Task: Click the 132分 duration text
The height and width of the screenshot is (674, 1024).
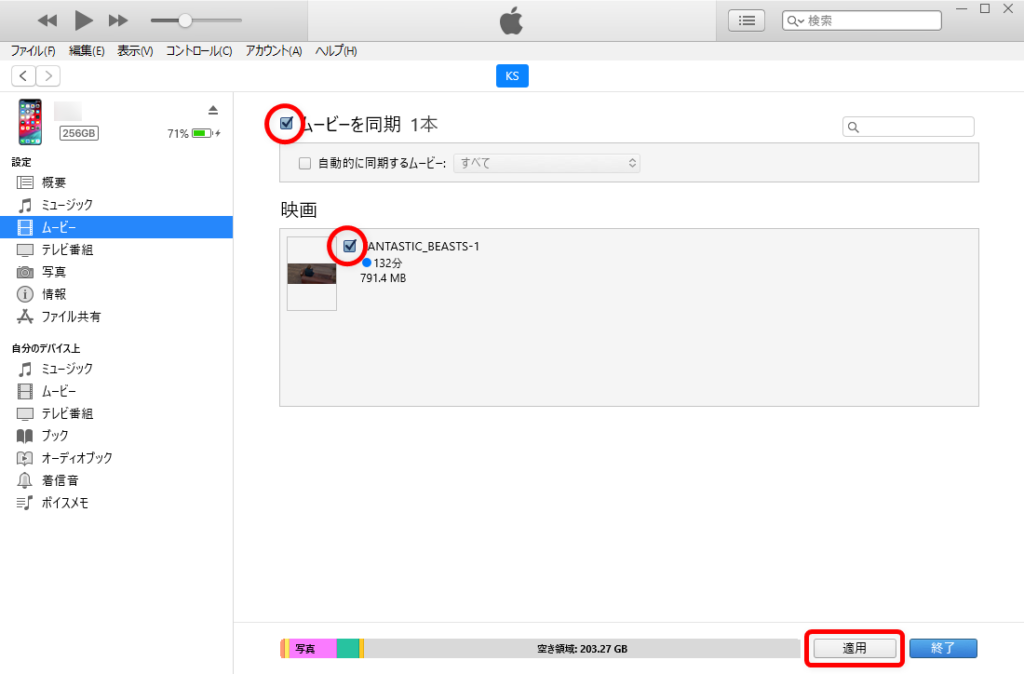Action: [x=387, y=263]
